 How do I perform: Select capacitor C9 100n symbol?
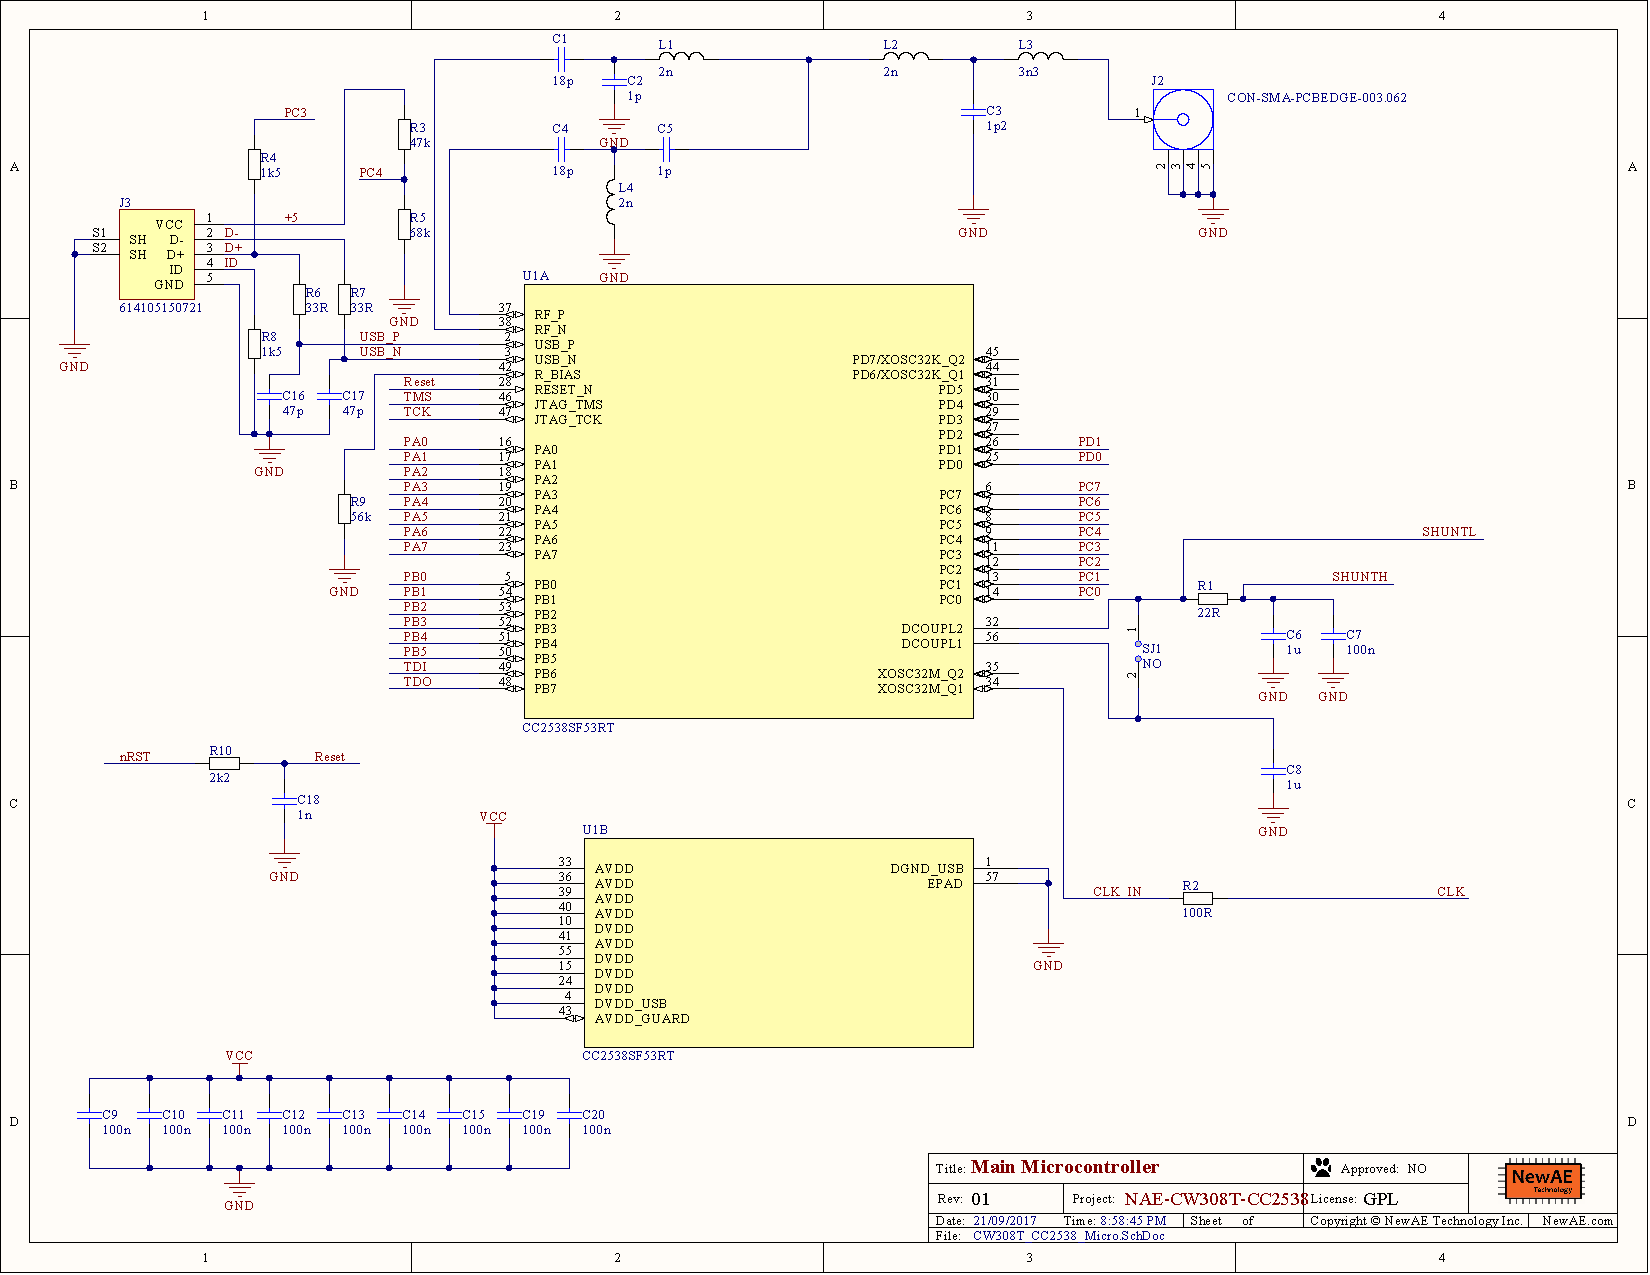point(90,1116)
